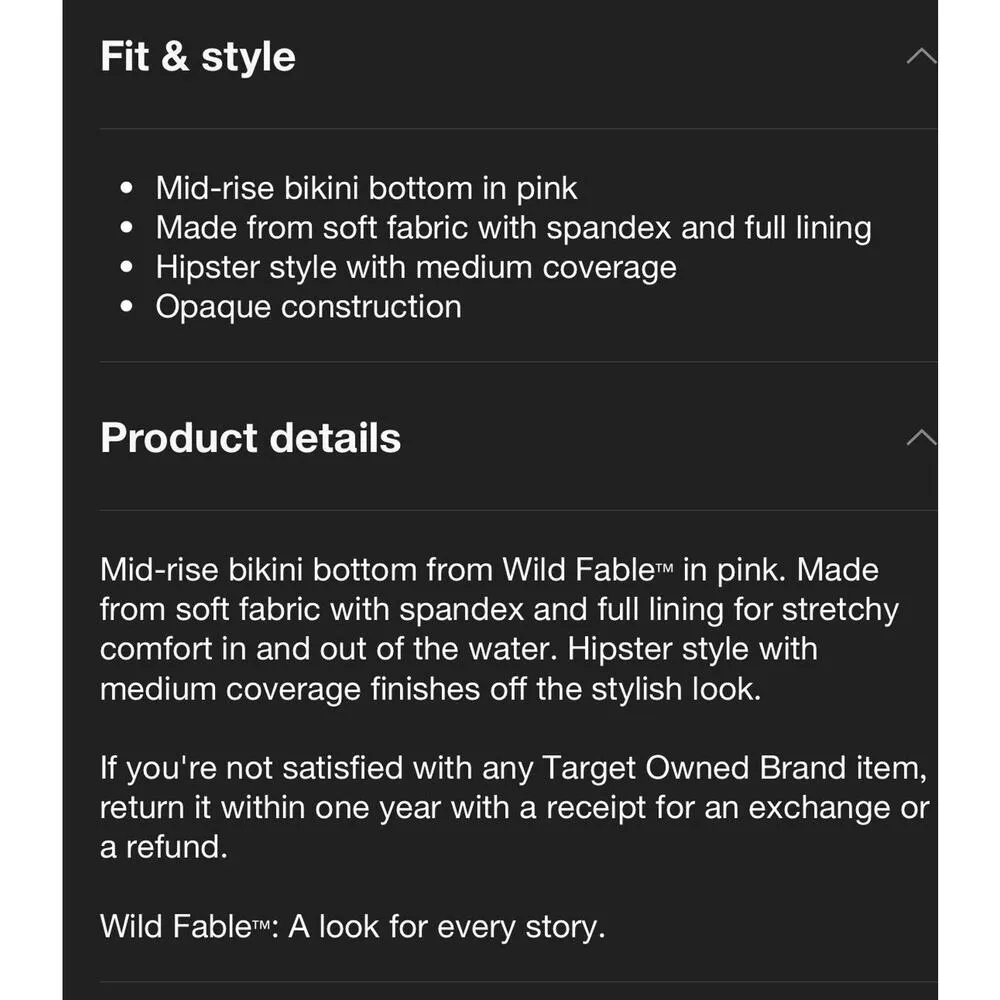Click the bullet dot beside Hipster style
This screenshot has width=1000, height=1000.
click(x=126, y=268)
